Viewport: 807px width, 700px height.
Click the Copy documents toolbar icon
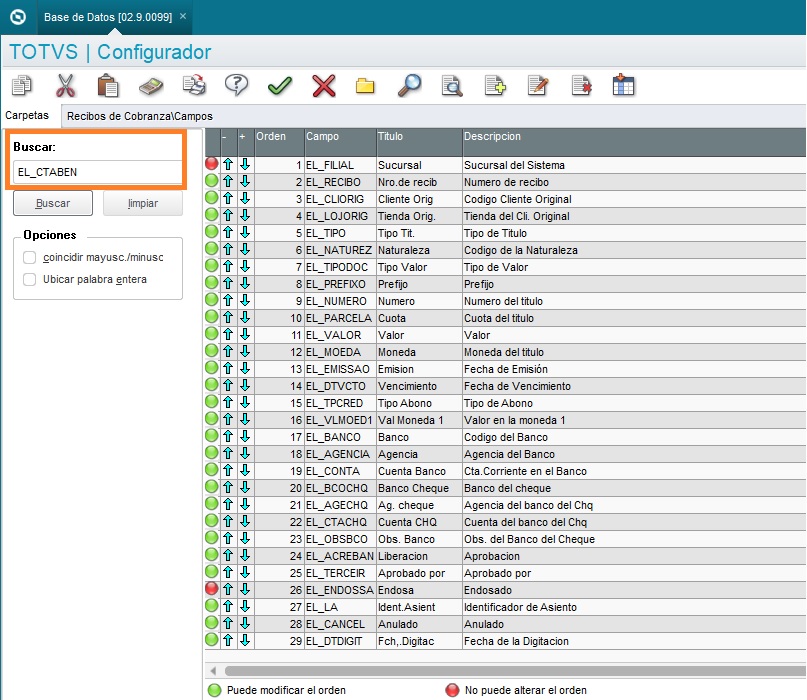[x=22, y=85]
